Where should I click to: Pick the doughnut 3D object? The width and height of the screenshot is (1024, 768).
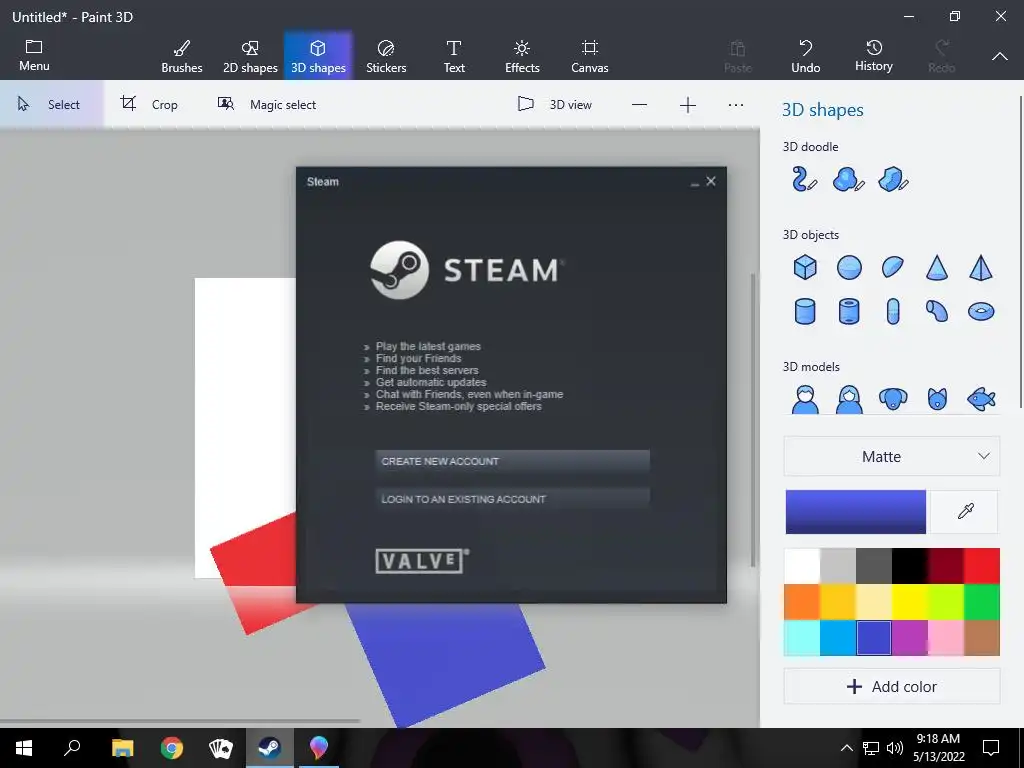(981, 311)
